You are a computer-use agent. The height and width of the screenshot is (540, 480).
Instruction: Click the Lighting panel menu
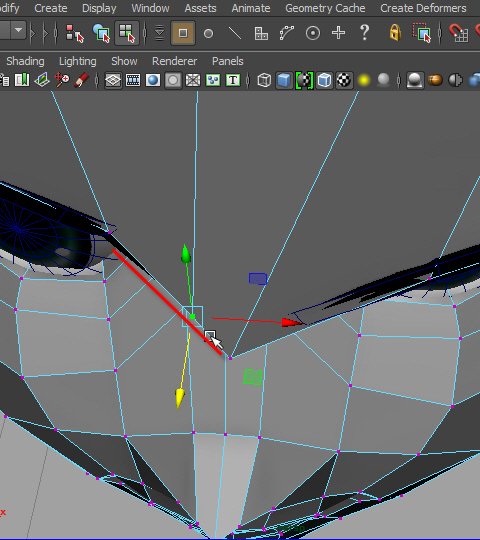tap(77, 61)
